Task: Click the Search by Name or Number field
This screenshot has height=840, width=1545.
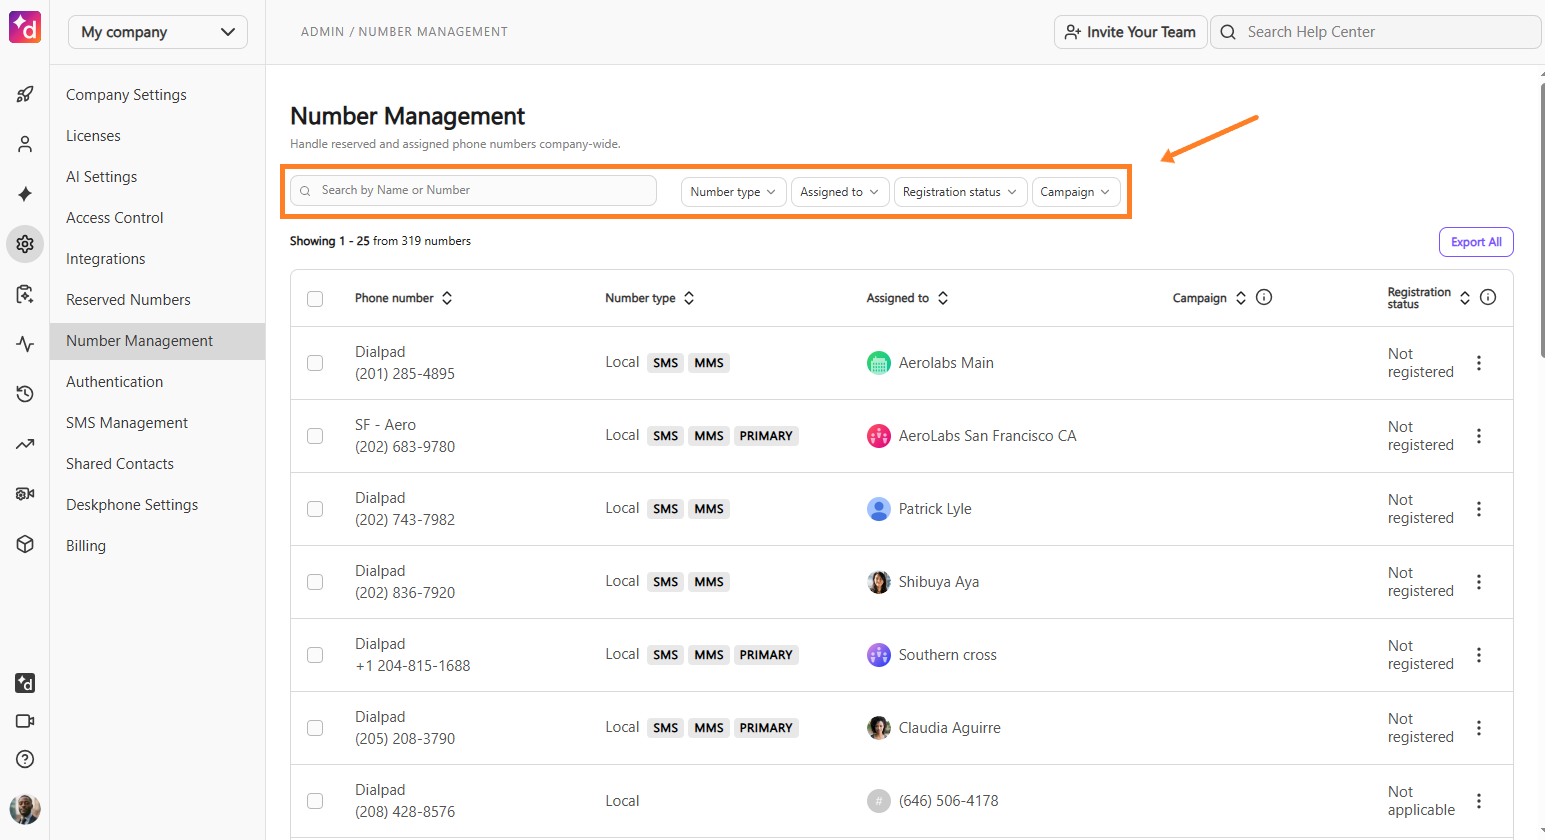Action: click(473, 190)
